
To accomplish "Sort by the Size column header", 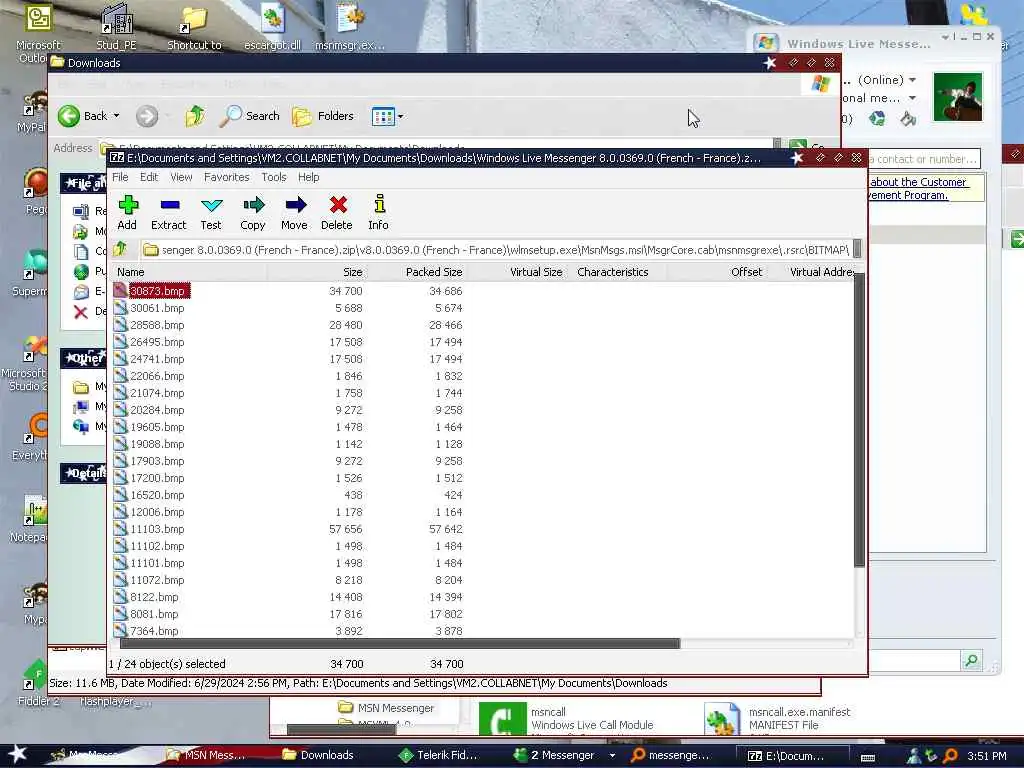I will coord(317,272).
